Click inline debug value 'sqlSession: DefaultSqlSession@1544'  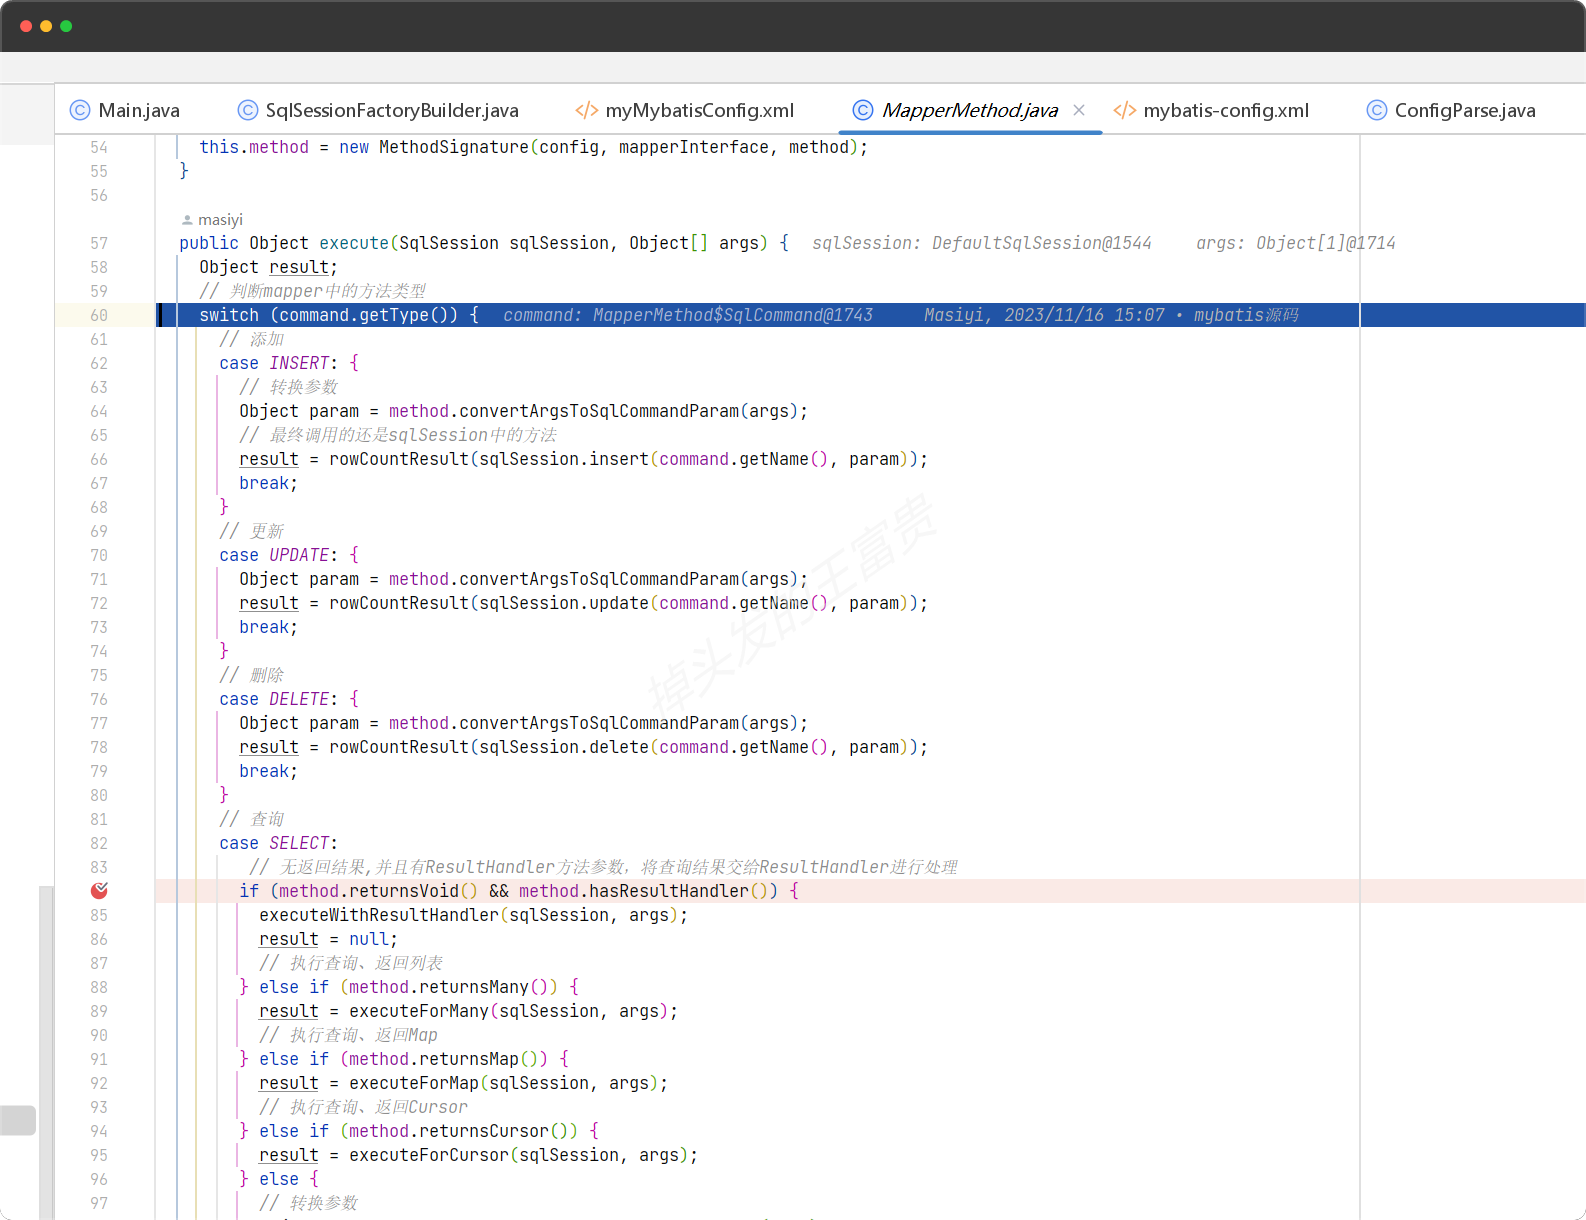(x=982, y=243)
